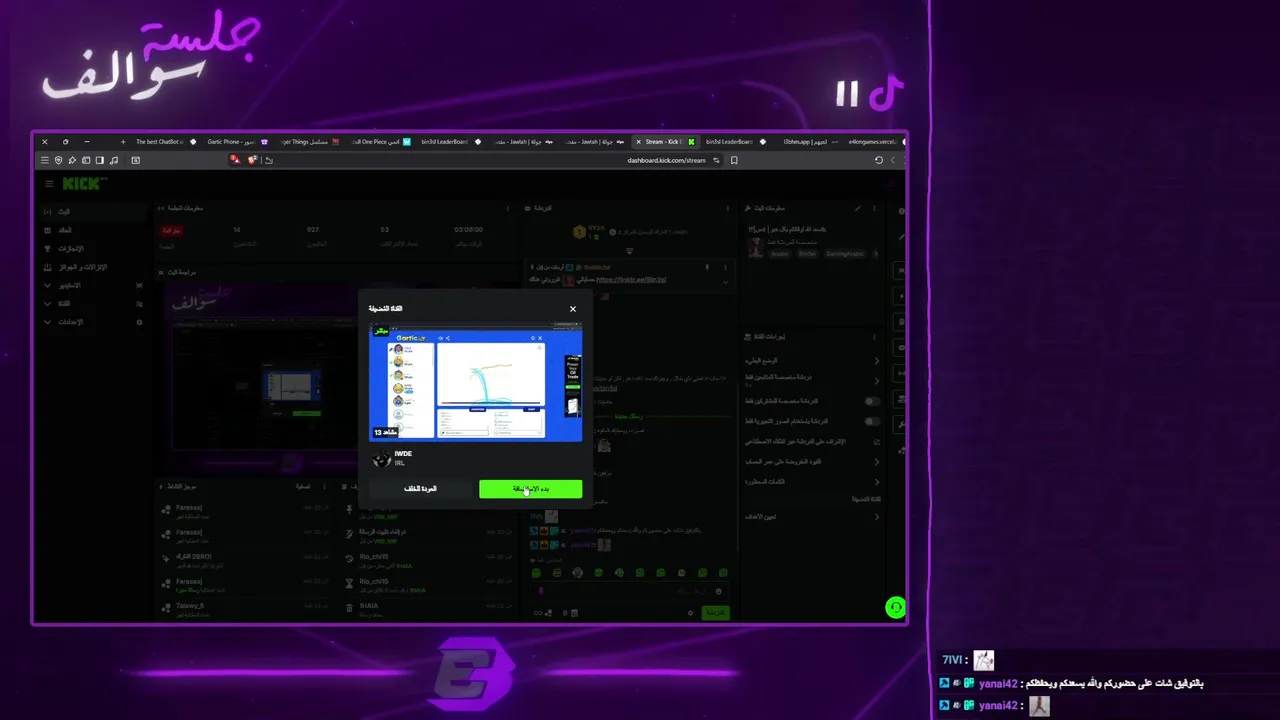Click the music note toolbar icon
Screen dimensions: 1280x720
(113, 160)
